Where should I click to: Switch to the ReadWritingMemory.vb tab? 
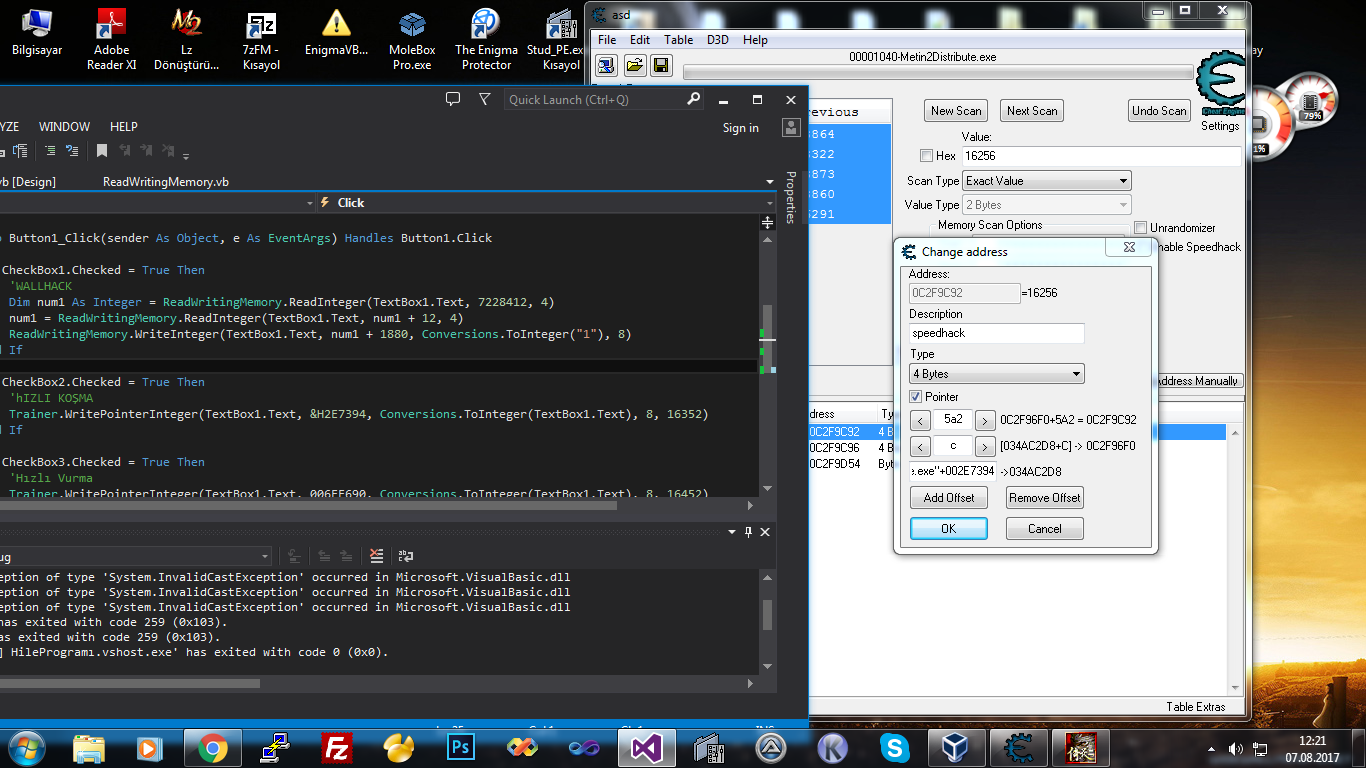[166, 182]
